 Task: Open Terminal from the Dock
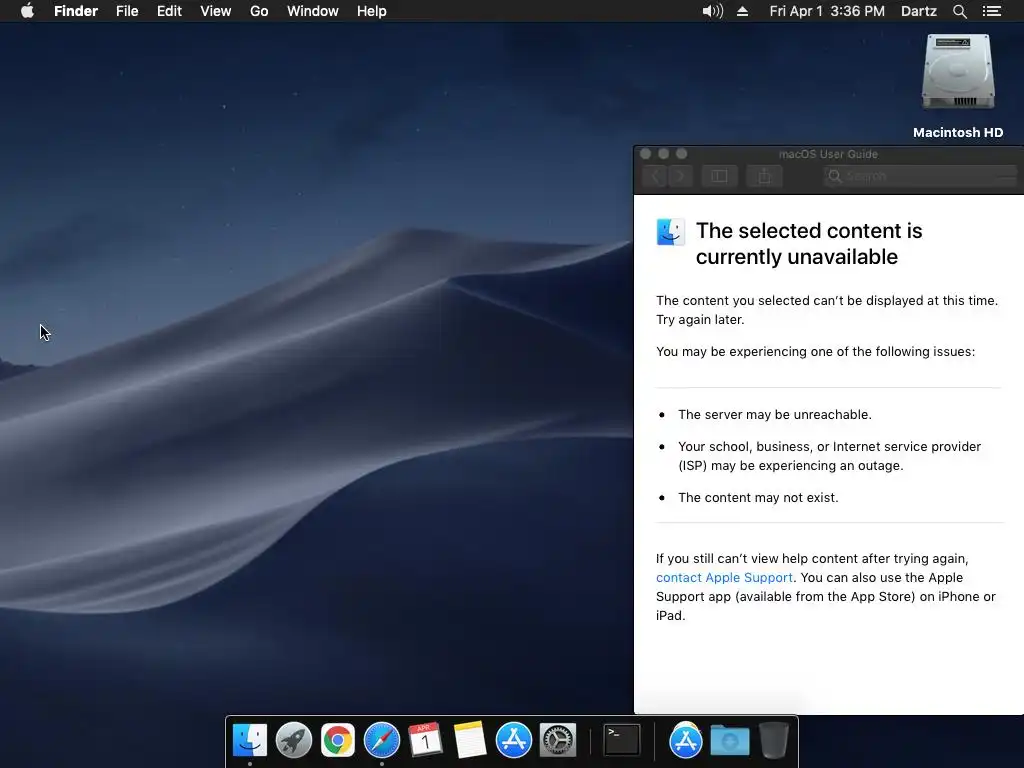click(621, 740)
